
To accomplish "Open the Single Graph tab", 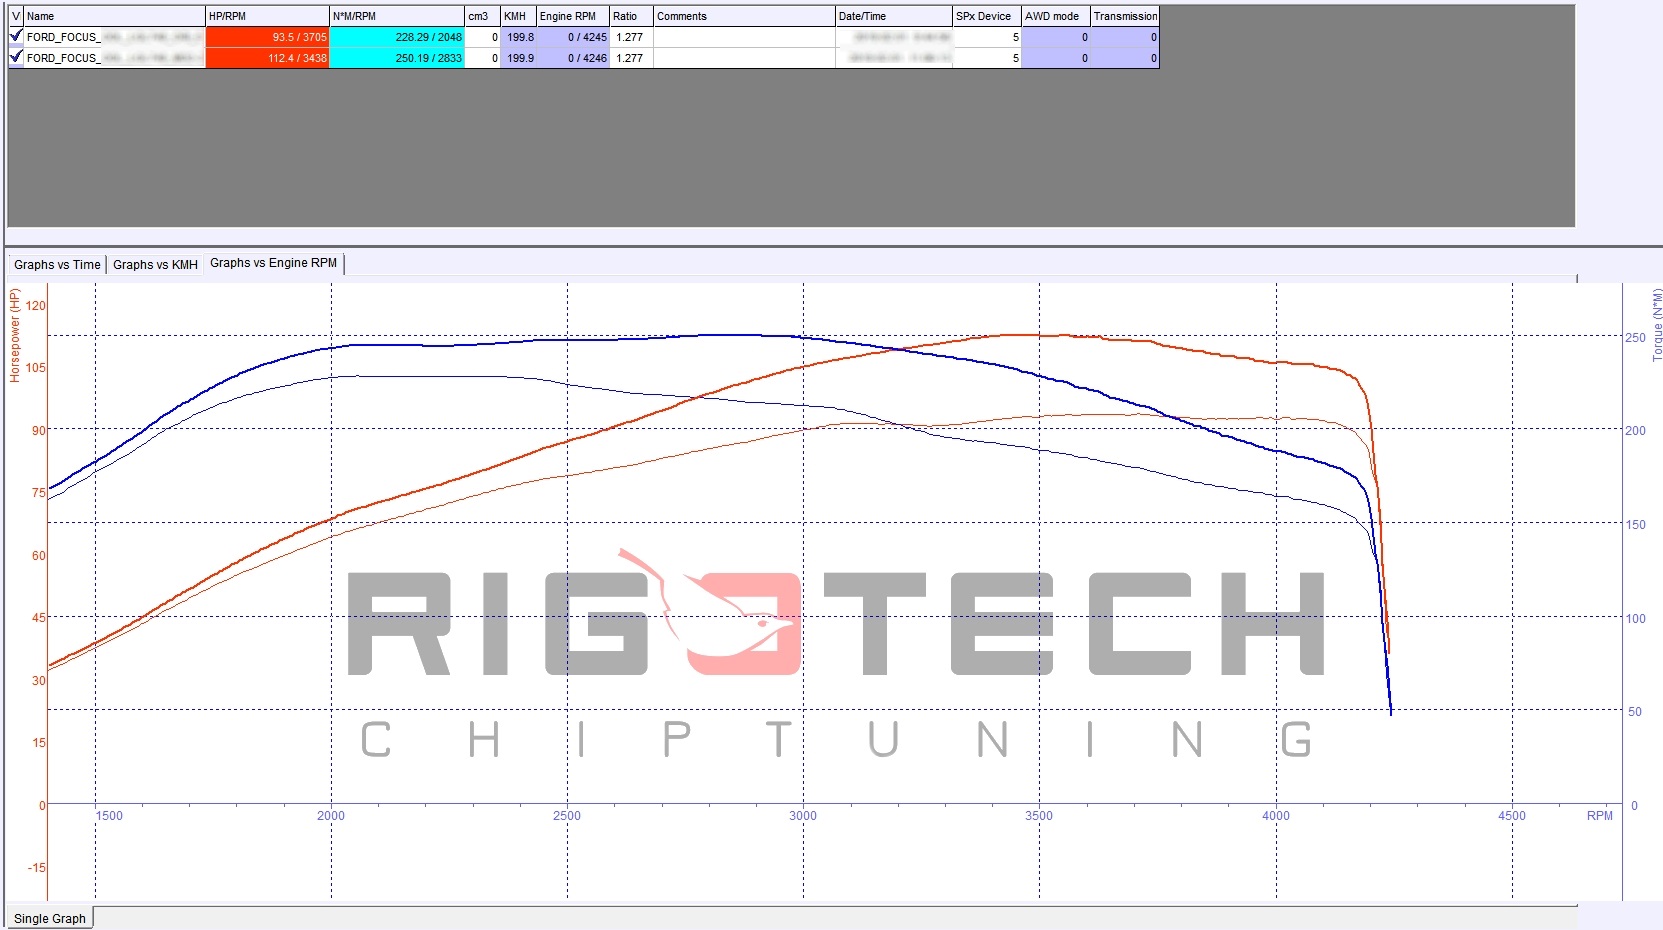I will [x=50, y=918].
